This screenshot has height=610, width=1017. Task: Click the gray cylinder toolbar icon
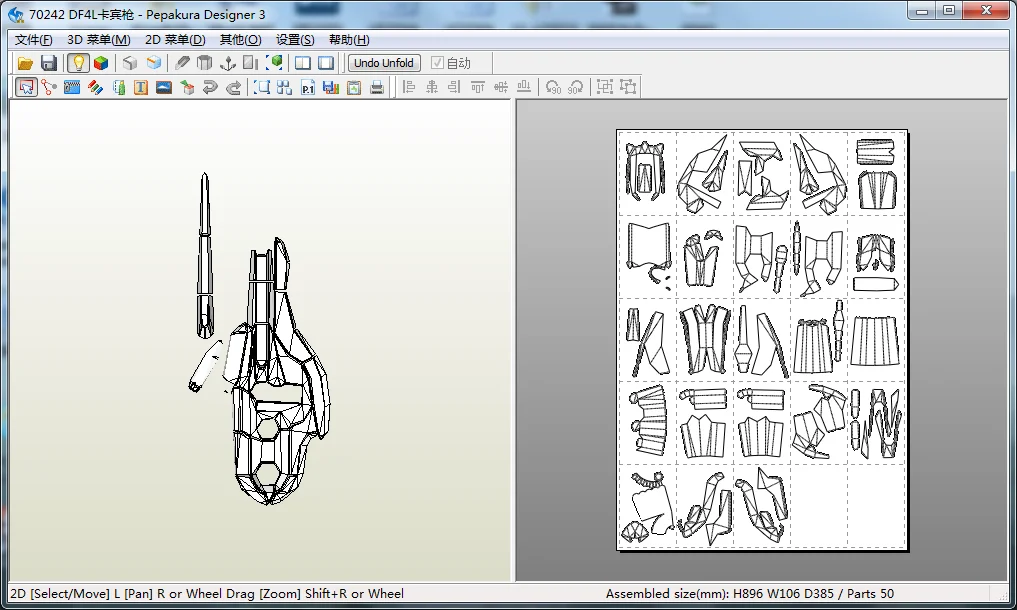(x=205, y=63)
